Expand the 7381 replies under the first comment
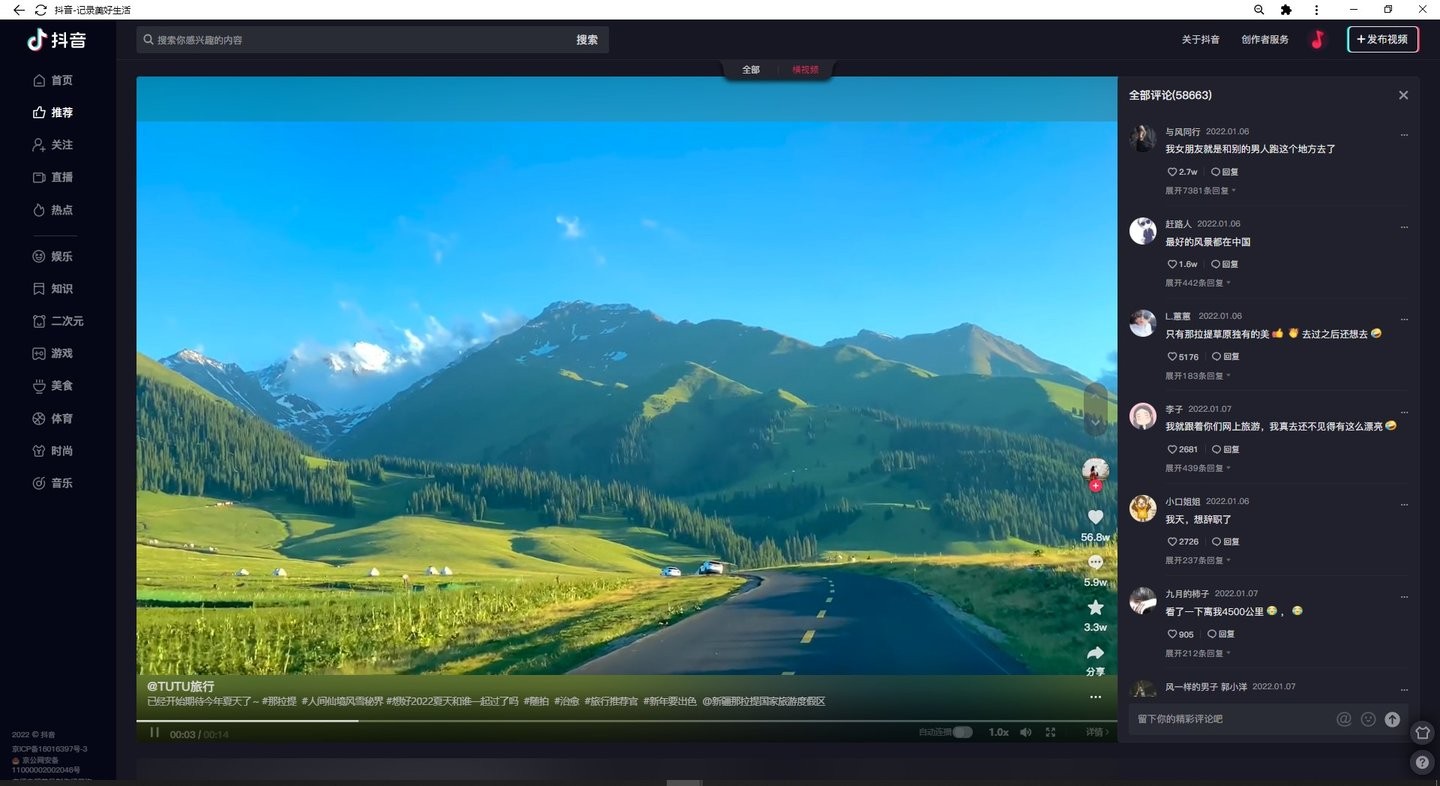 [1200, 190]
